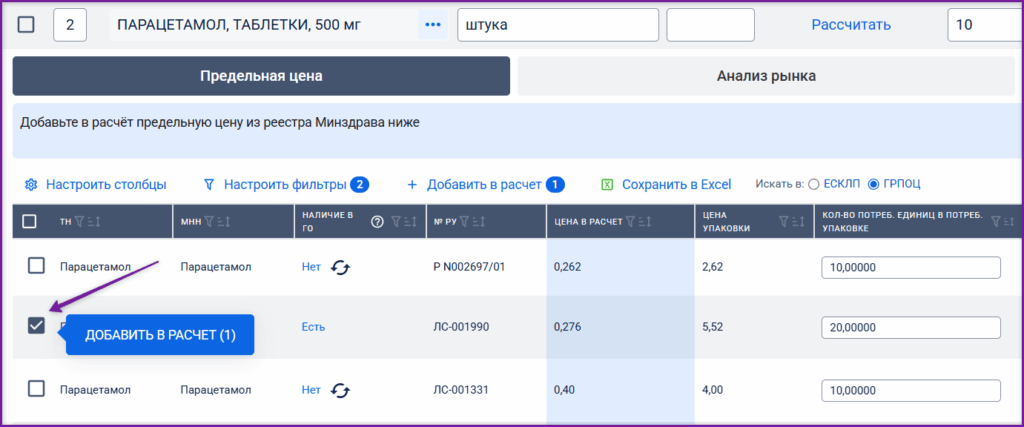
Task: Click the funnel icon beside Настроить фильтры
Action: tap(209, 185)
